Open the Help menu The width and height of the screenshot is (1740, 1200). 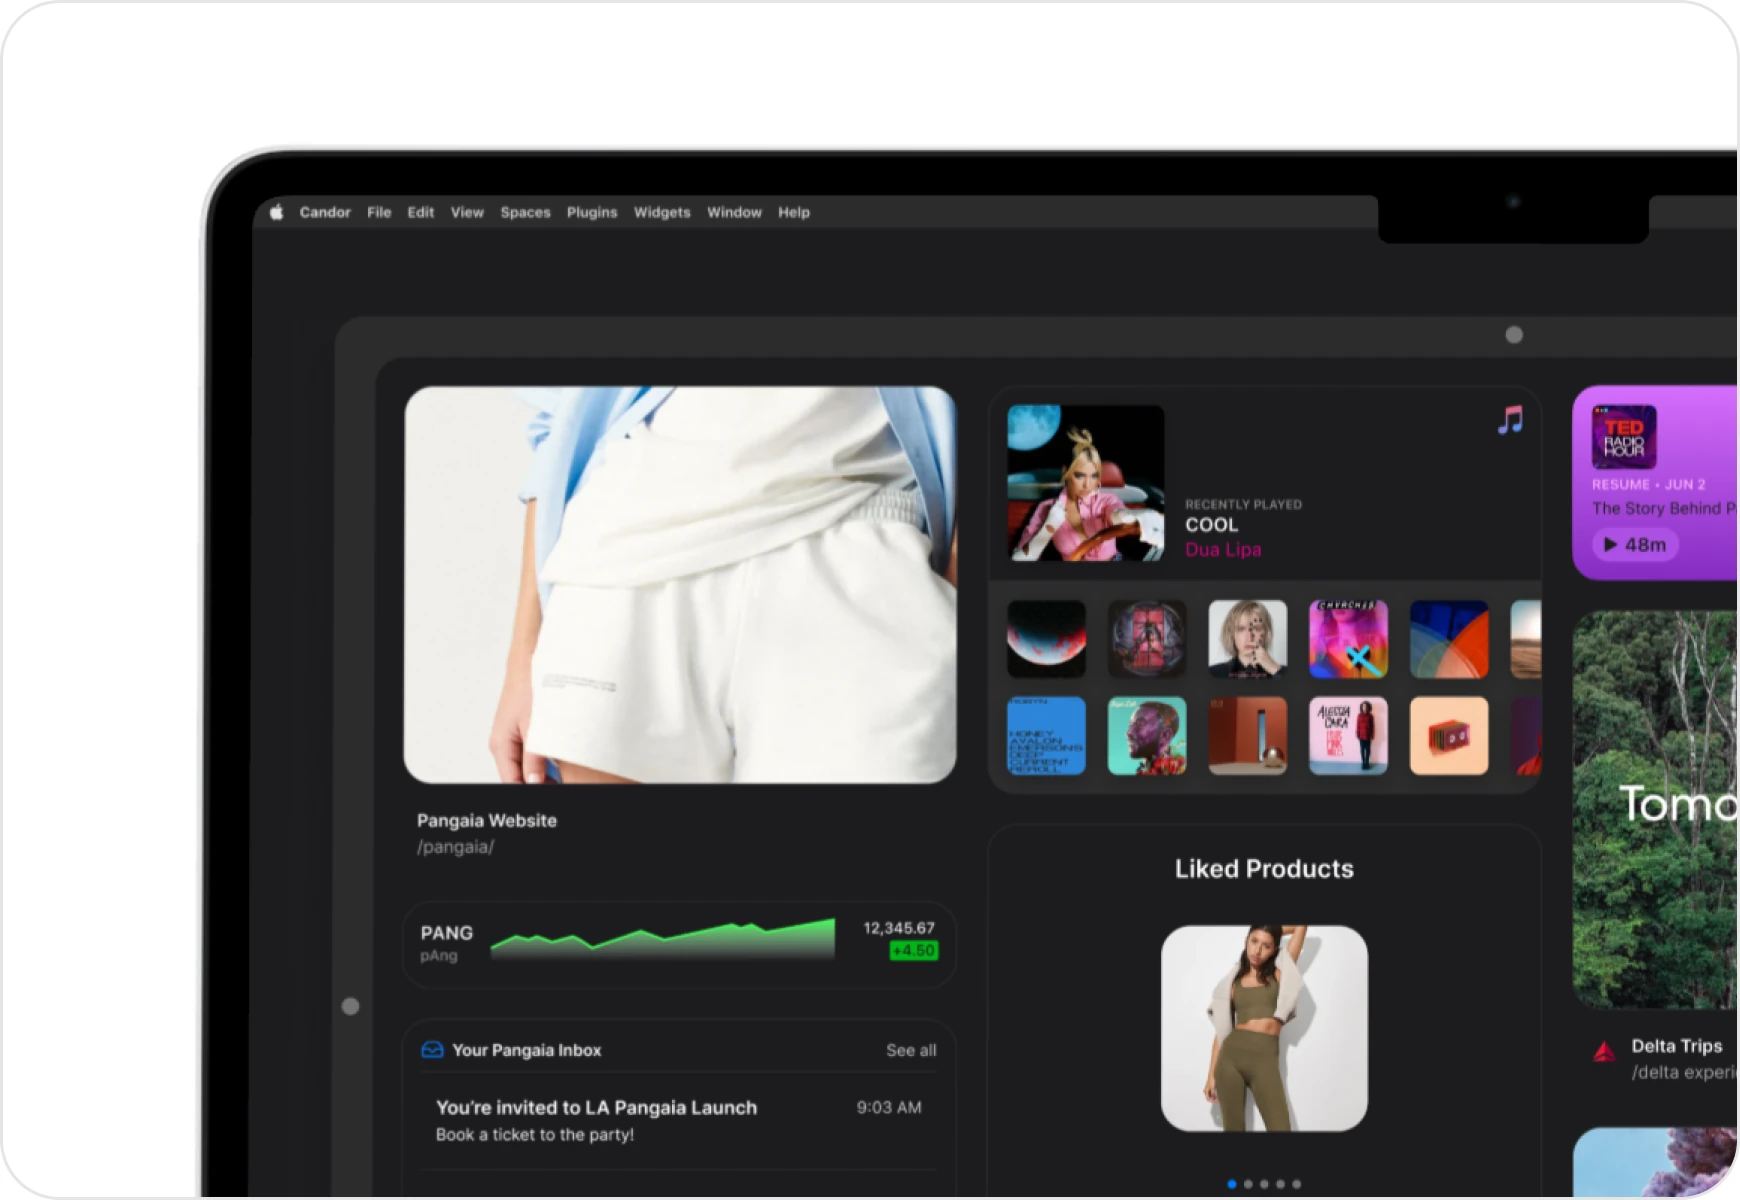pyautogui.click(x=794, y=212)
